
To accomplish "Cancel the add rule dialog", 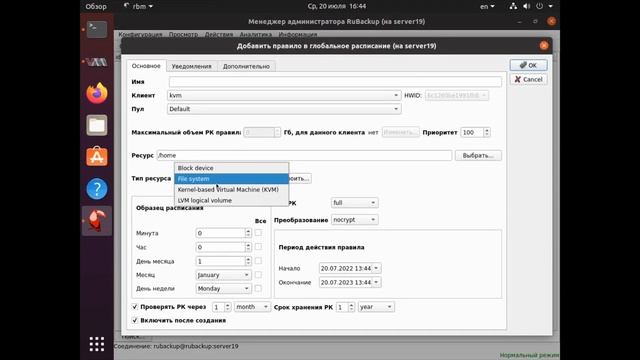I will click(528, 79).
